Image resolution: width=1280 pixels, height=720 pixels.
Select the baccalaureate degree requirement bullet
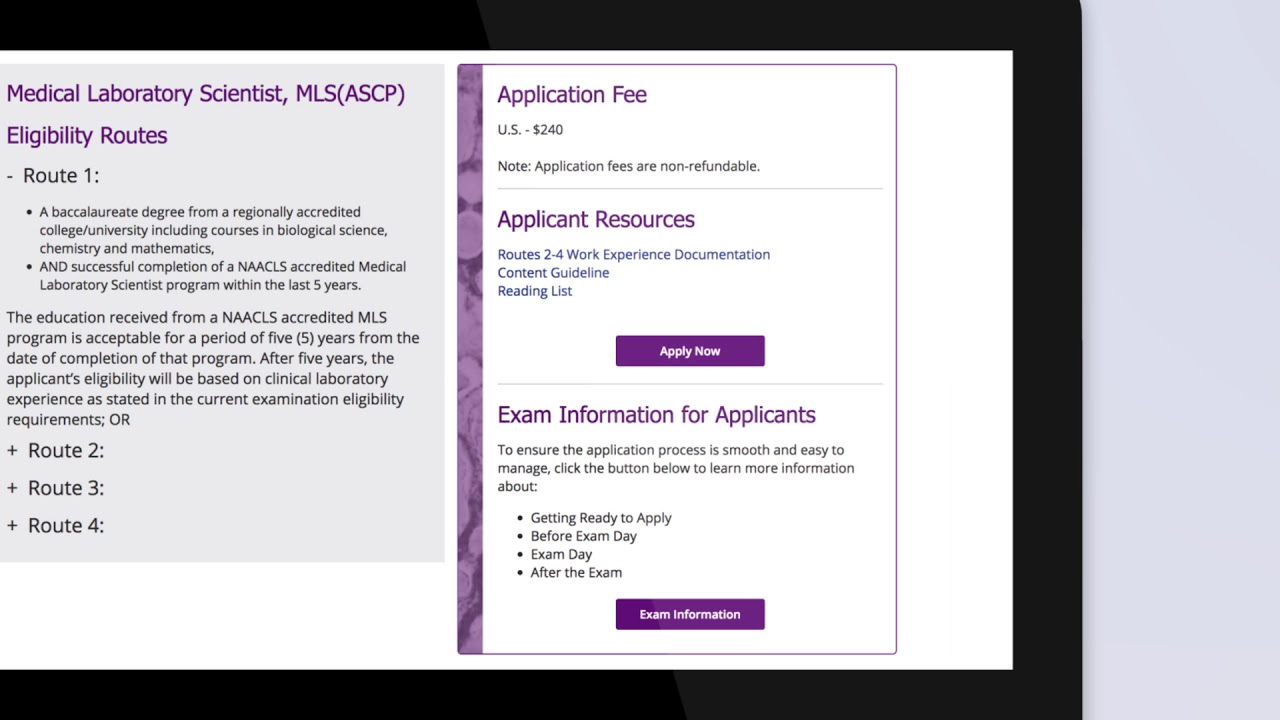click(x=213, y=230)
